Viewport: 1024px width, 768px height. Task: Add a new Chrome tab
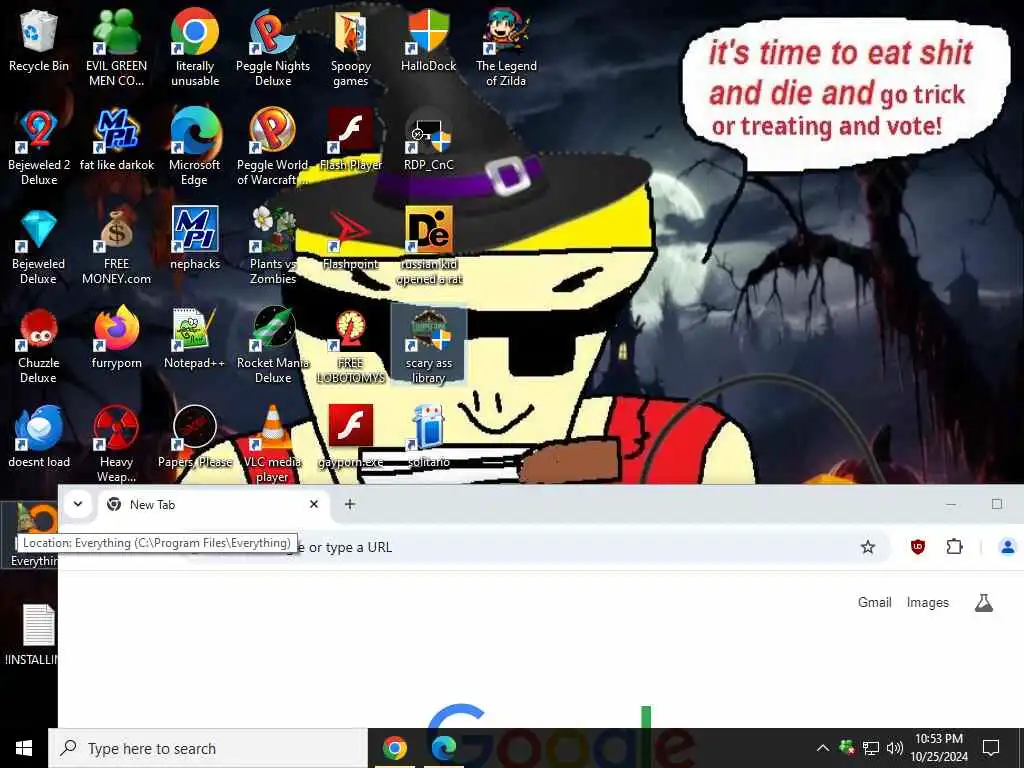pyautogui.click(x=350, y=504)
